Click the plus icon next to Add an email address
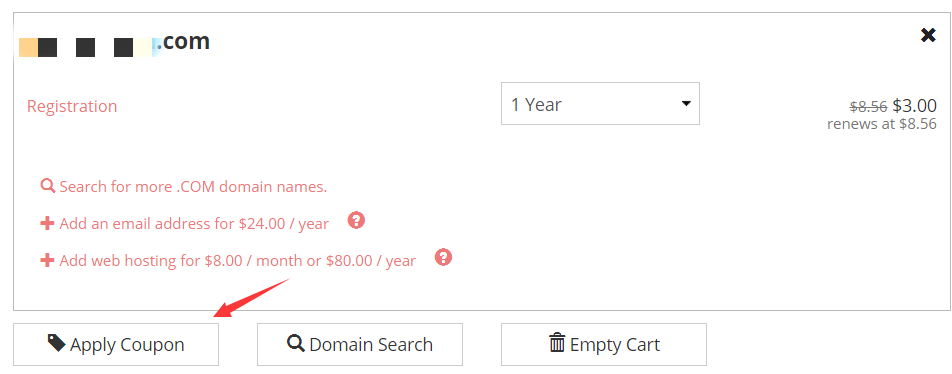The image size is (952, 374). [x=47, y=223]
